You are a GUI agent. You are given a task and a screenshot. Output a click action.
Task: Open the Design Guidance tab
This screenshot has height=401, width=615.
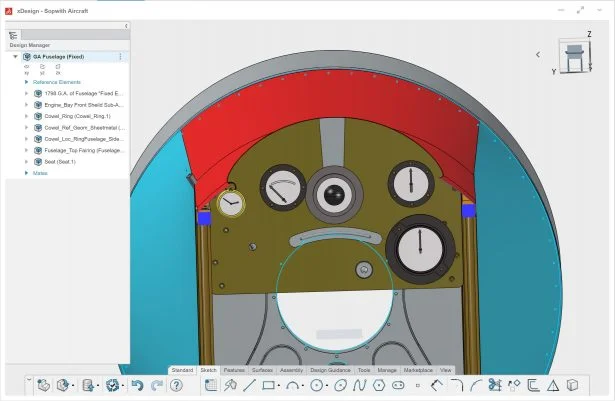[330, 370]
